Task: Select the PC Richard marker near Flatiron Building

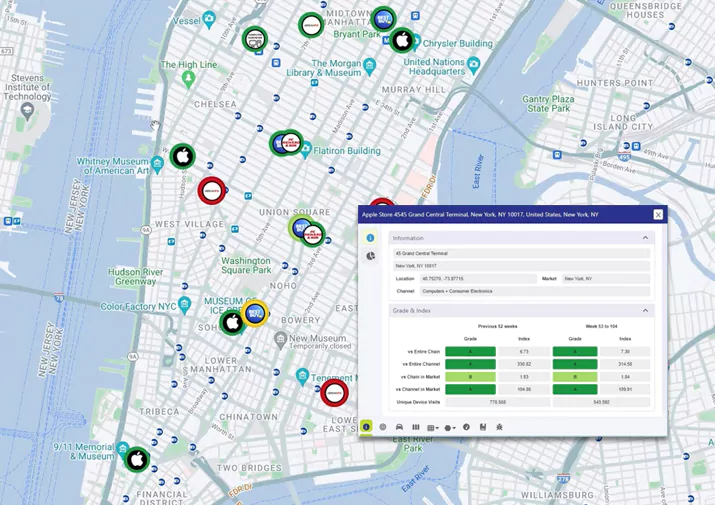Action: point(291,143)
